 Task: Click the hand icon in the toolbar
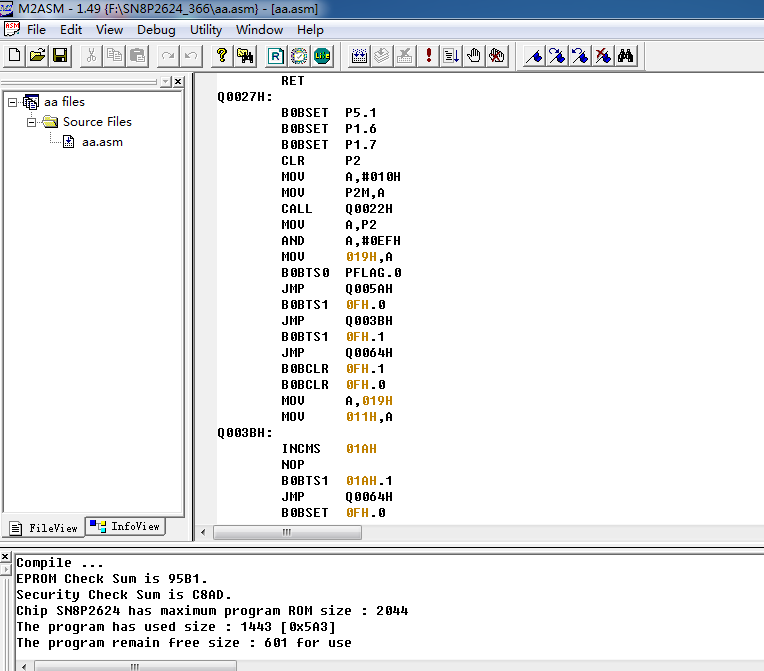pyautogui.click(x=474, y=55)
